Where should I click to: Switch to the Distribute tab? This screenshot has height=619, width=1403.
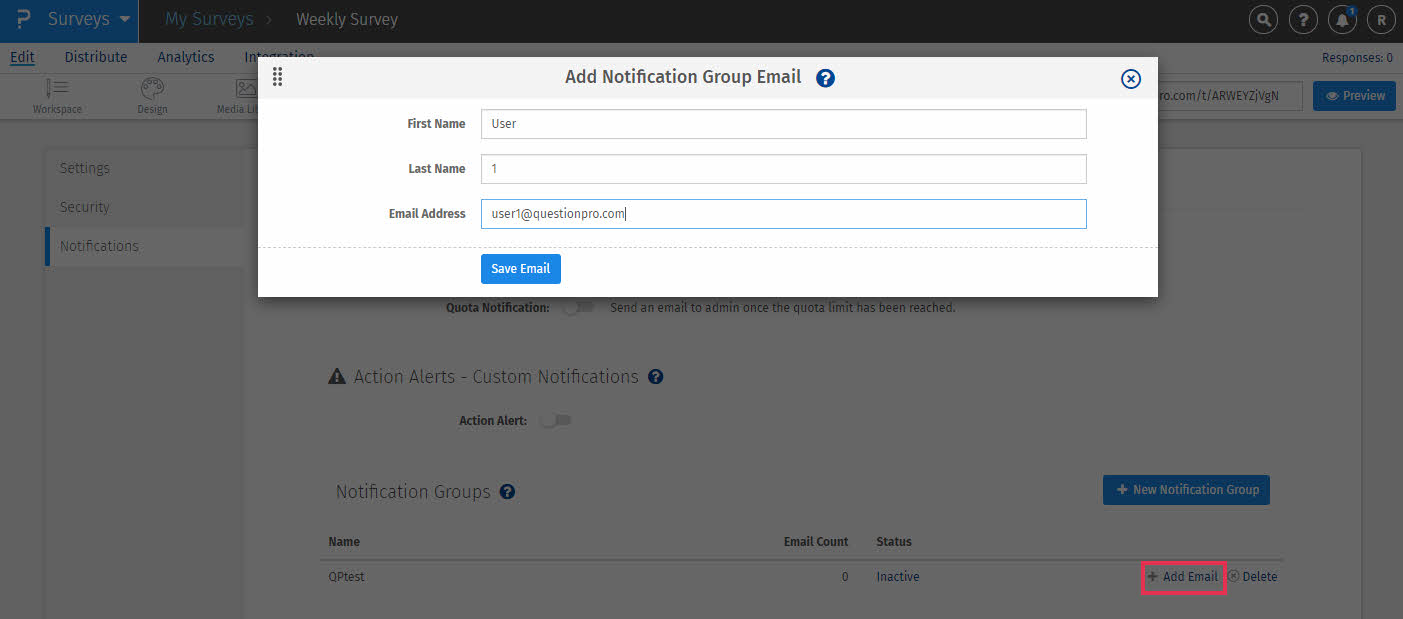(95, 57)
